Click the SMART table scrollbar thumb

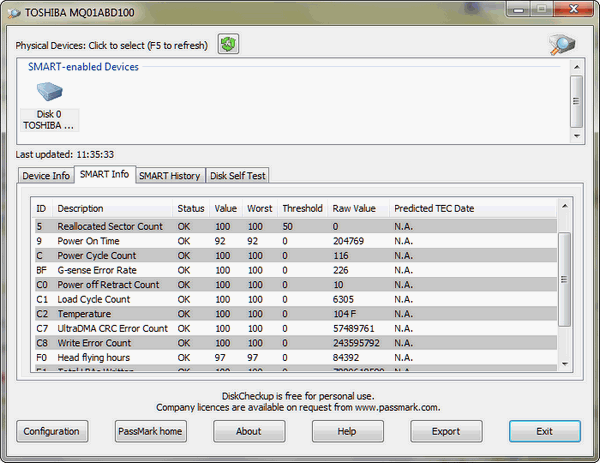tap(564, 279)
